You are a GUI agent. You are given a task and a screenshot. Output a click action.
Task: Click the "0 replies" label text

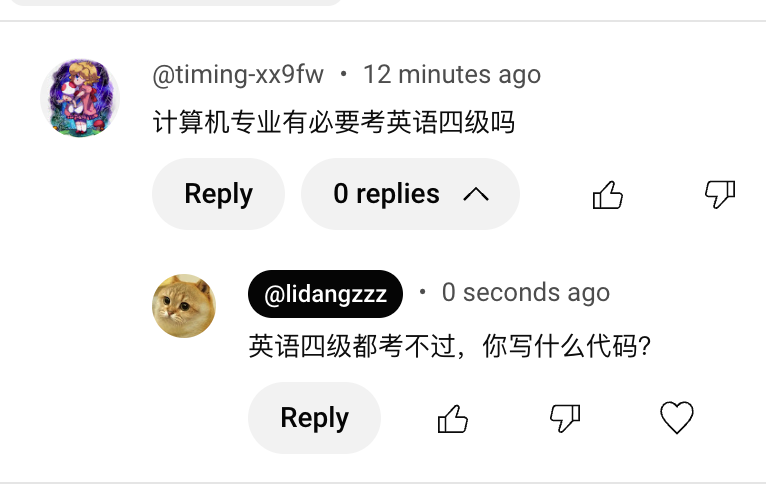point(386,193)
